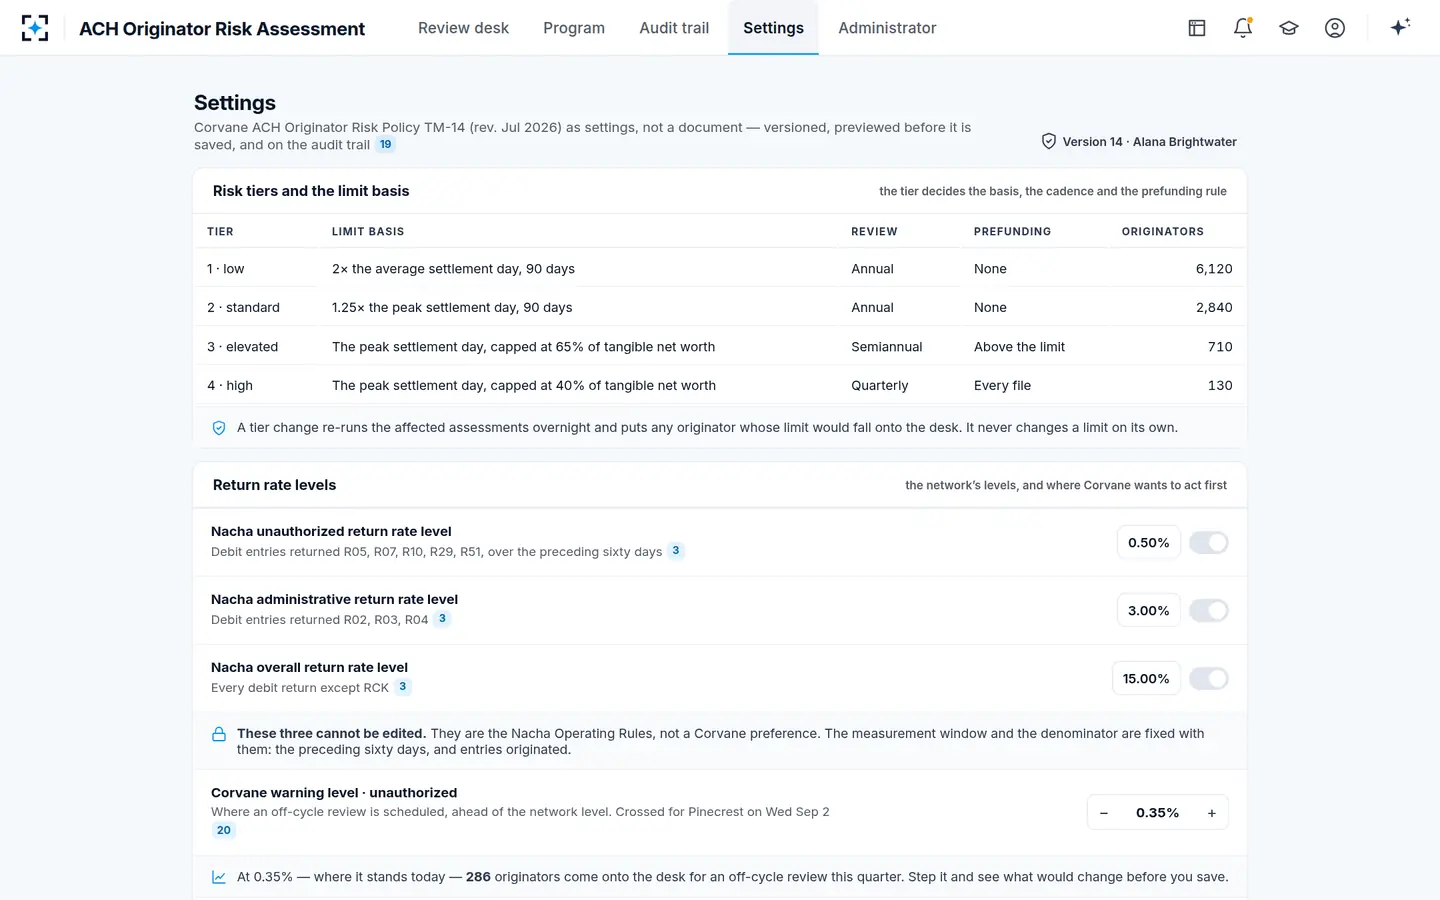Click 'Version 14 · Alana Brightwater' label
Viewport: 1440px width, 900px height.
pyautogui.click(x=1150, y=142)
